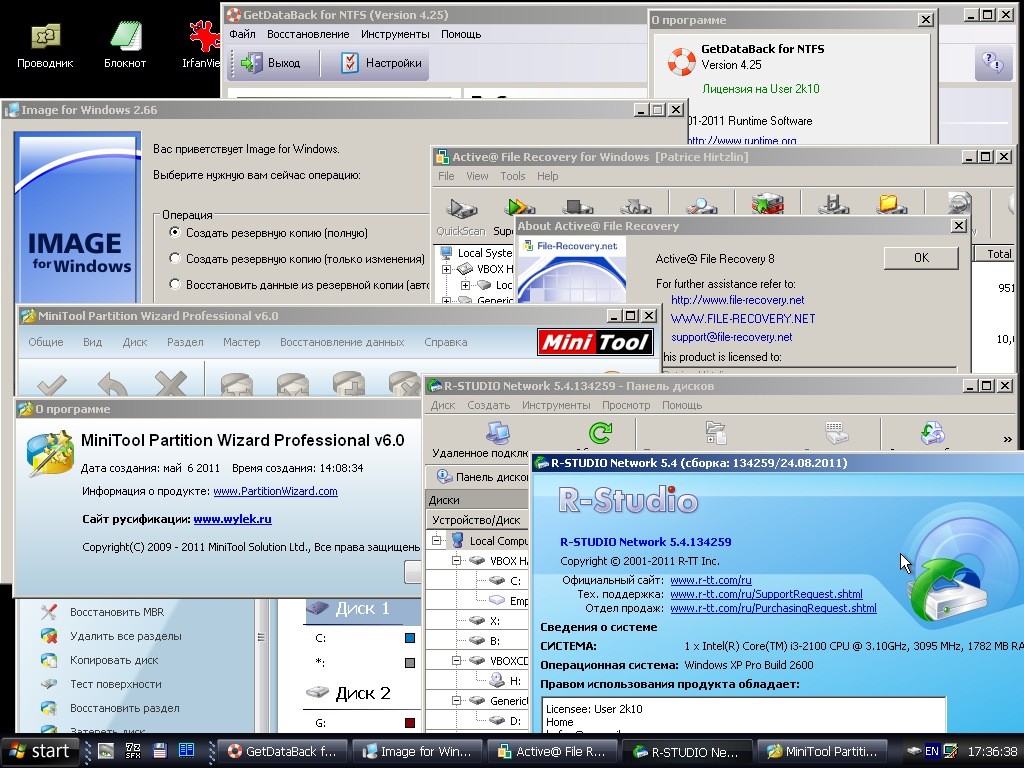The image size is (1024, 768).
Task: Click blue color box next to C: partition
Action: [410, 638]
